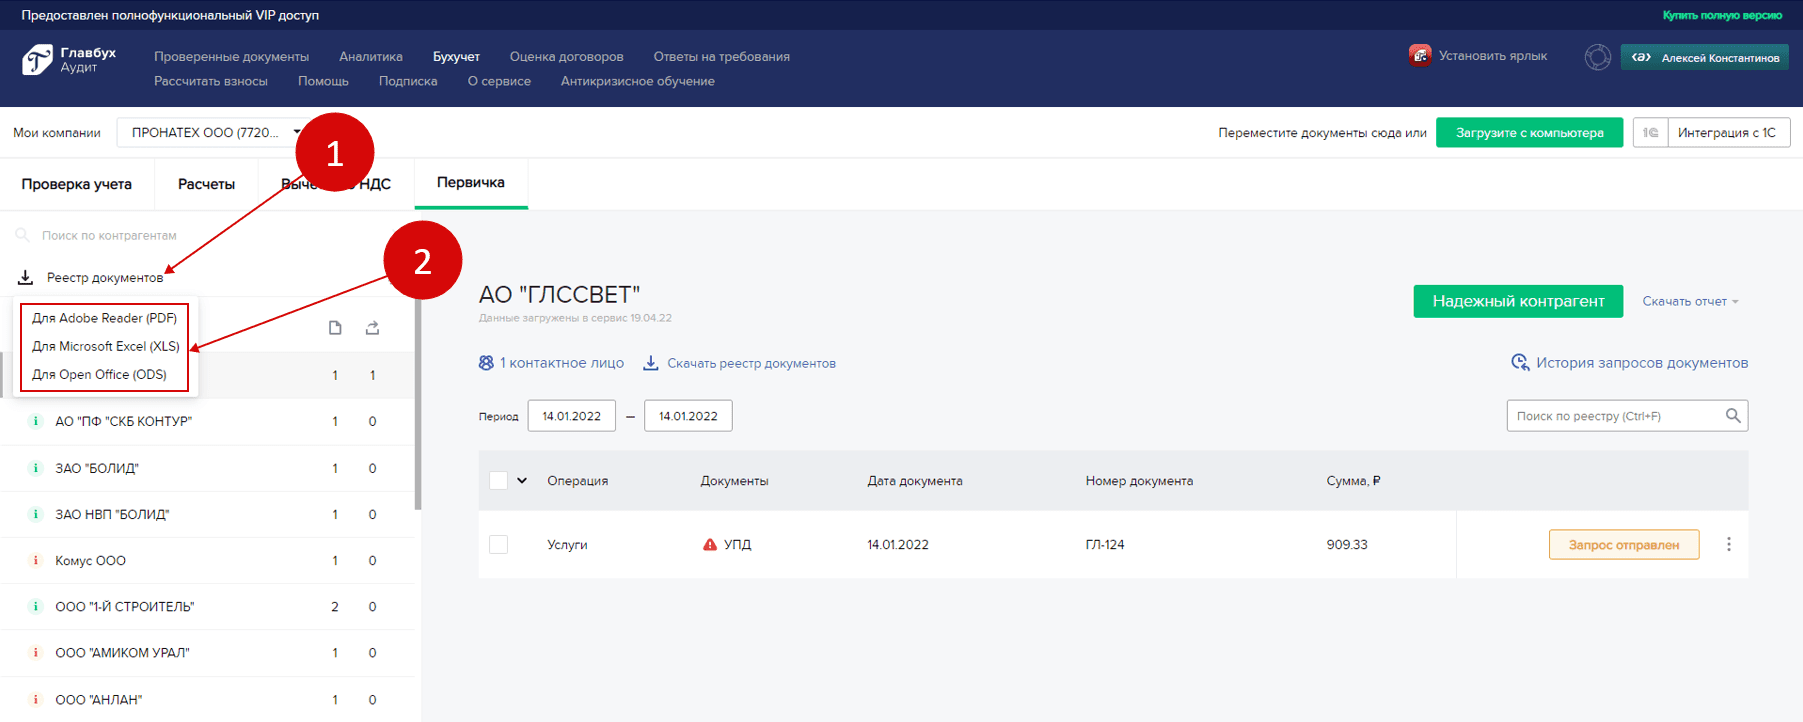Open the 1 контактное лицо link

pyautogui.click(x=561, y=363)
